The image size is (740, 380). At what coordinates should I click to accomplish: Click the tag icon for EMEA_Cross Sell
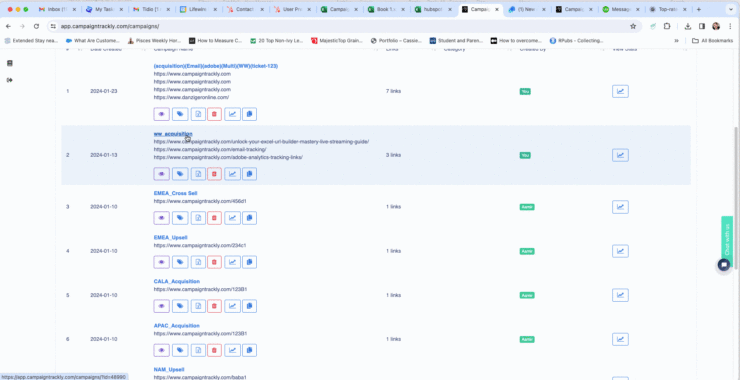(180, 218)
